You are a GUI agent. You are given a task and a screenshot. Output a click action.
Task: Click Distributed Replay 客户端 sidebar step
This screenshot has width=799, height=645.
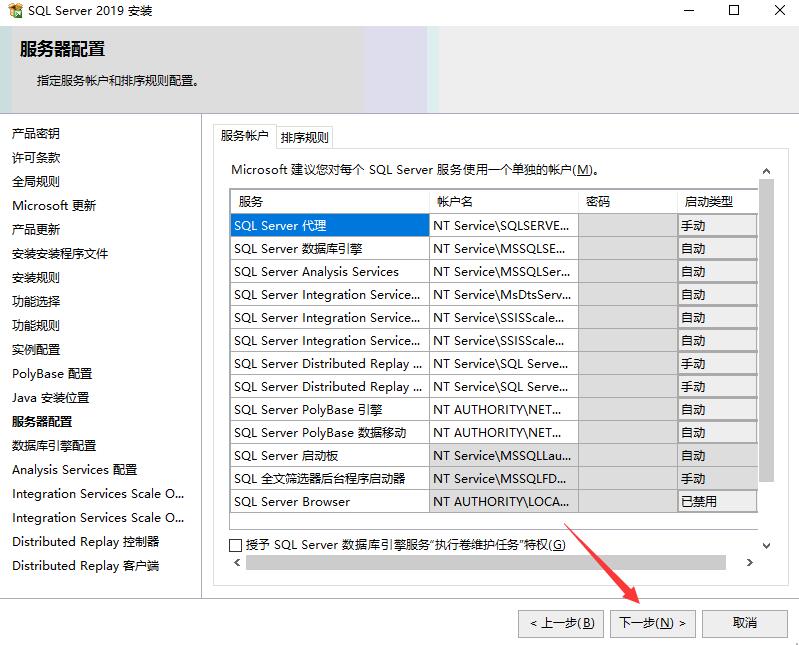(86, 566)
